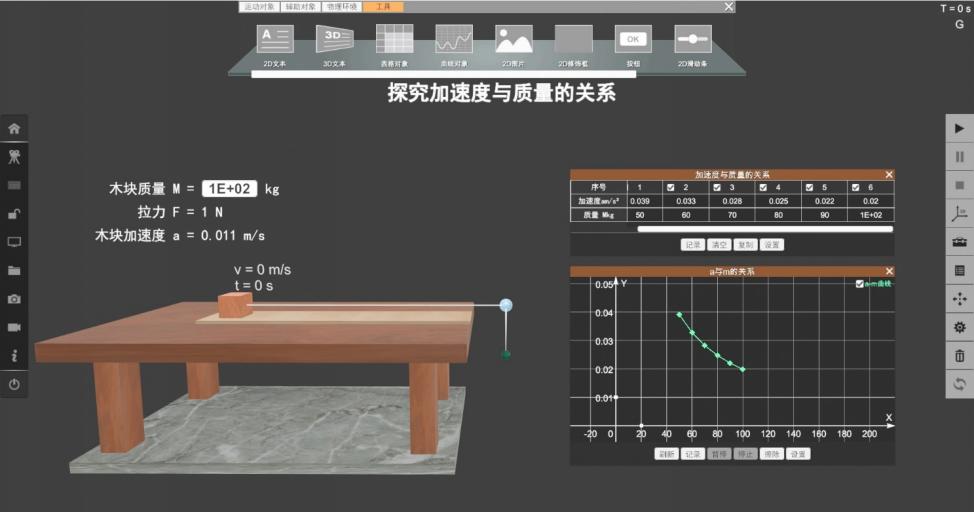Open 设置 under the data table

pos(772,245)
